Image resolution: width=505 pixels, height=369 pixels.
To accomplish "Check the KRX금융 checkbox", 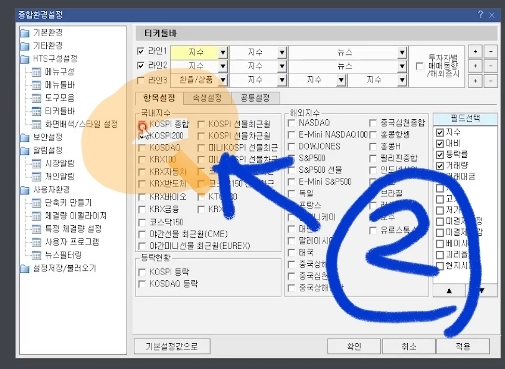I will tap(142, 210).
